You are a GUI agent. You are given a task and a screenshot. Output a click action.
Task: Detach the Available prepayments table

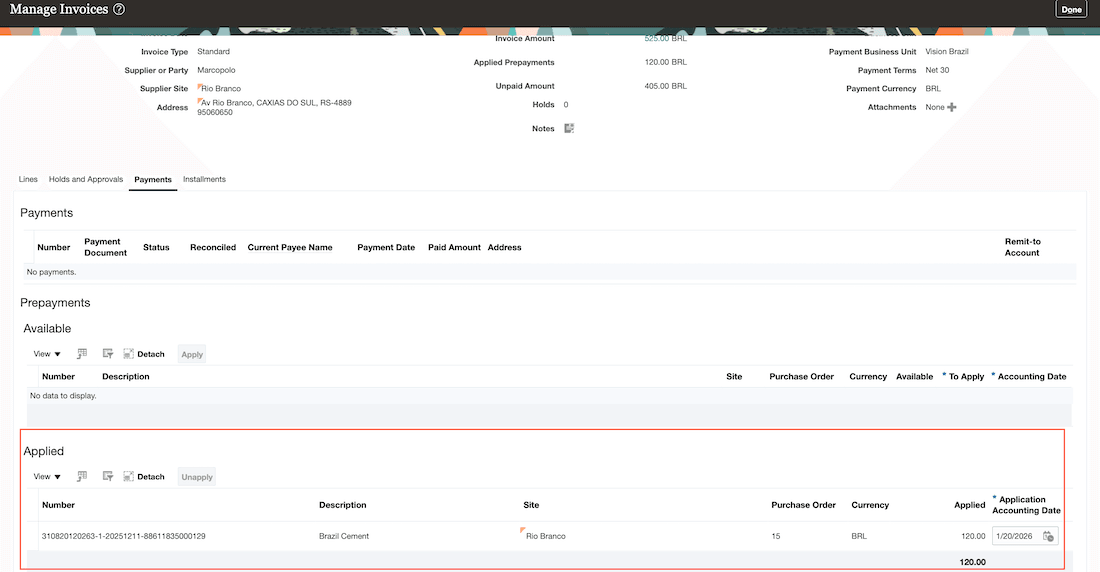tap(144, 354)
